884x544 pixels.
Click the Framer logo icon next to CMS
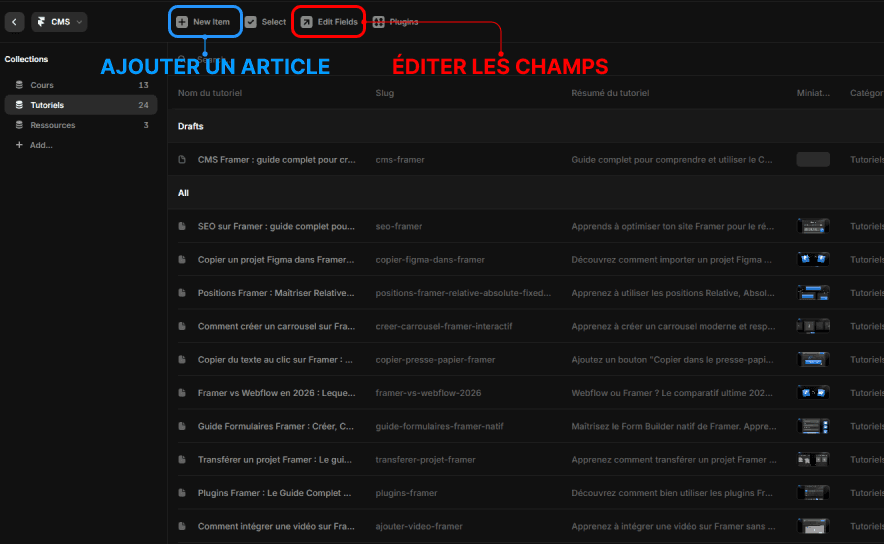pos(41,22)
